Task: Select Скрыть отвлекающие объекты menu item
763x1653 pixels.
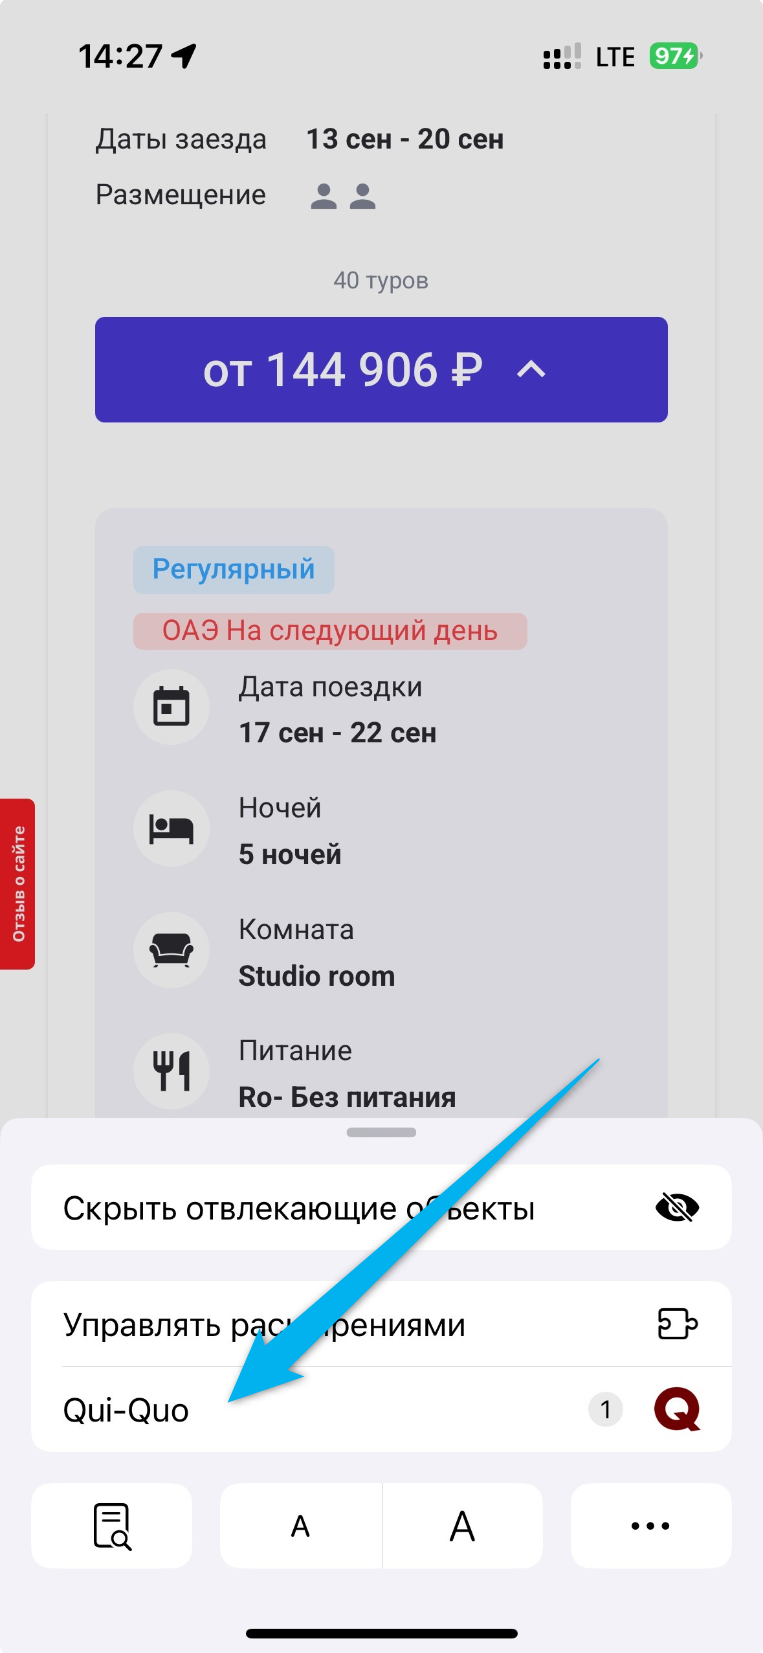Action: (381, 1208)
